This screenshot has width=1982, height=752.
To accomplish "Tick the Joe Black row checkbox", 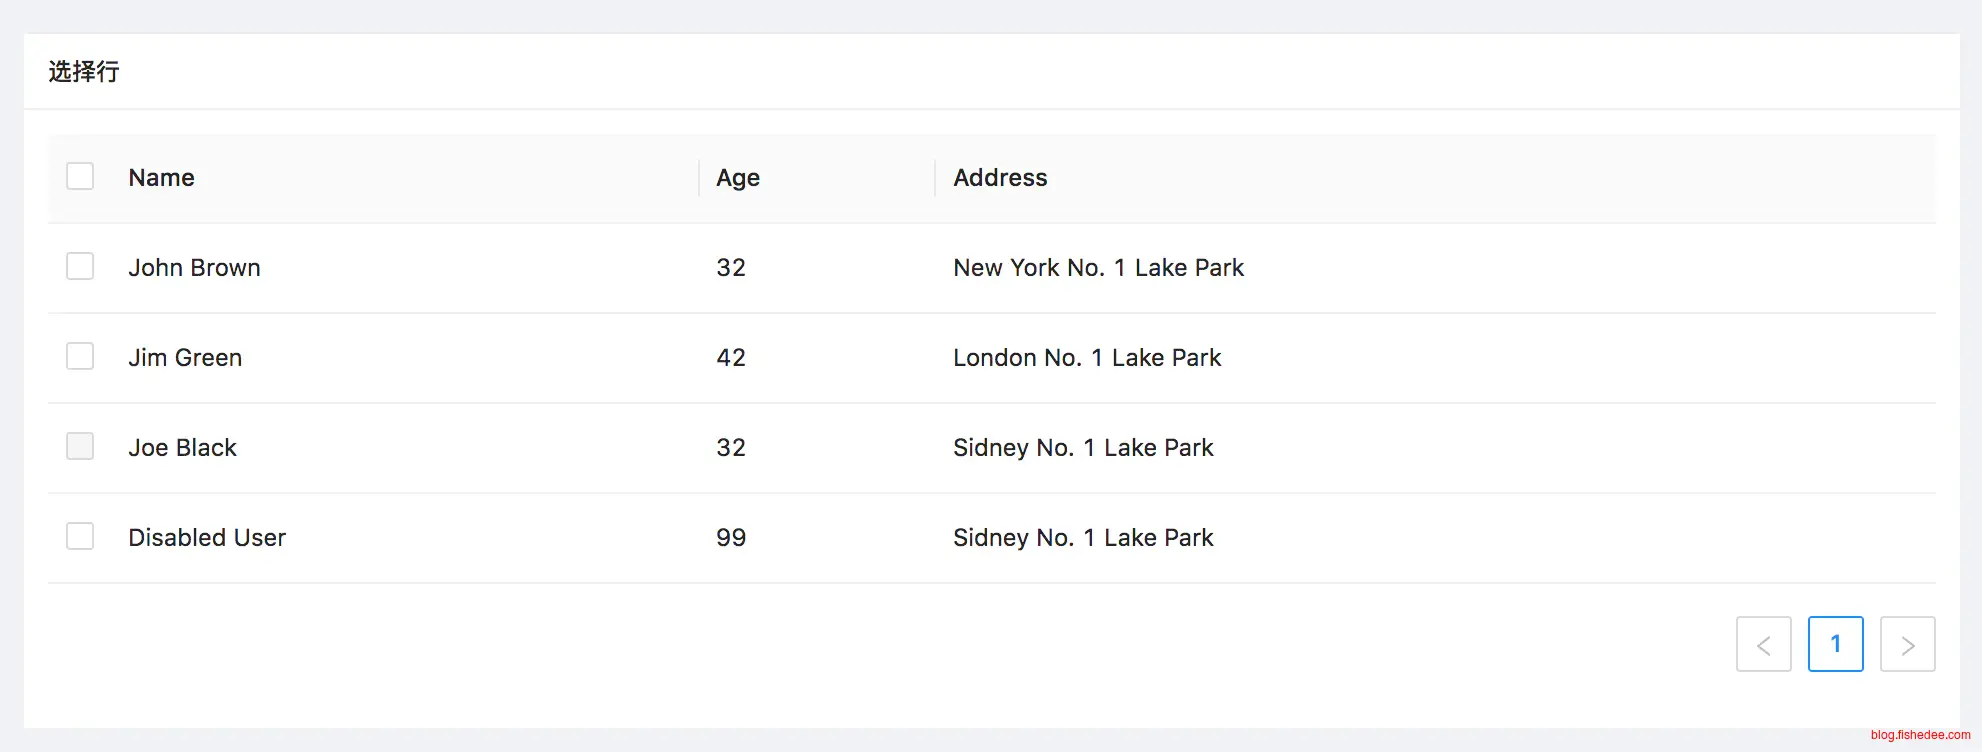I will 80,447.
